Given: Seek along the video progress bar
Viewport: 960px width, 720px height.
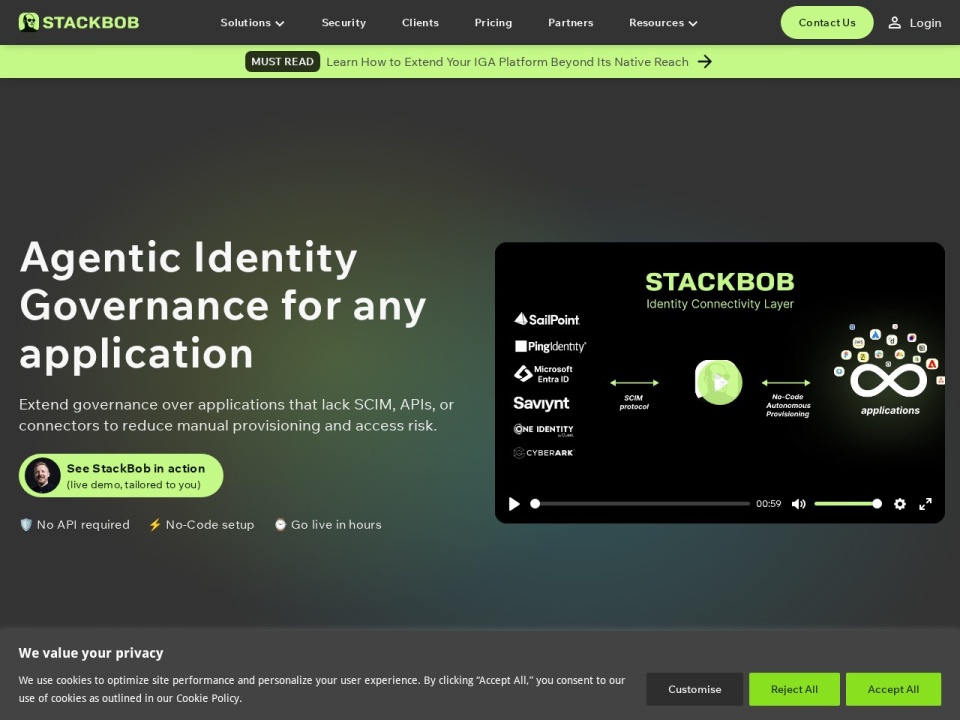Looking at the screenshot, I should [x=640, y=503].
